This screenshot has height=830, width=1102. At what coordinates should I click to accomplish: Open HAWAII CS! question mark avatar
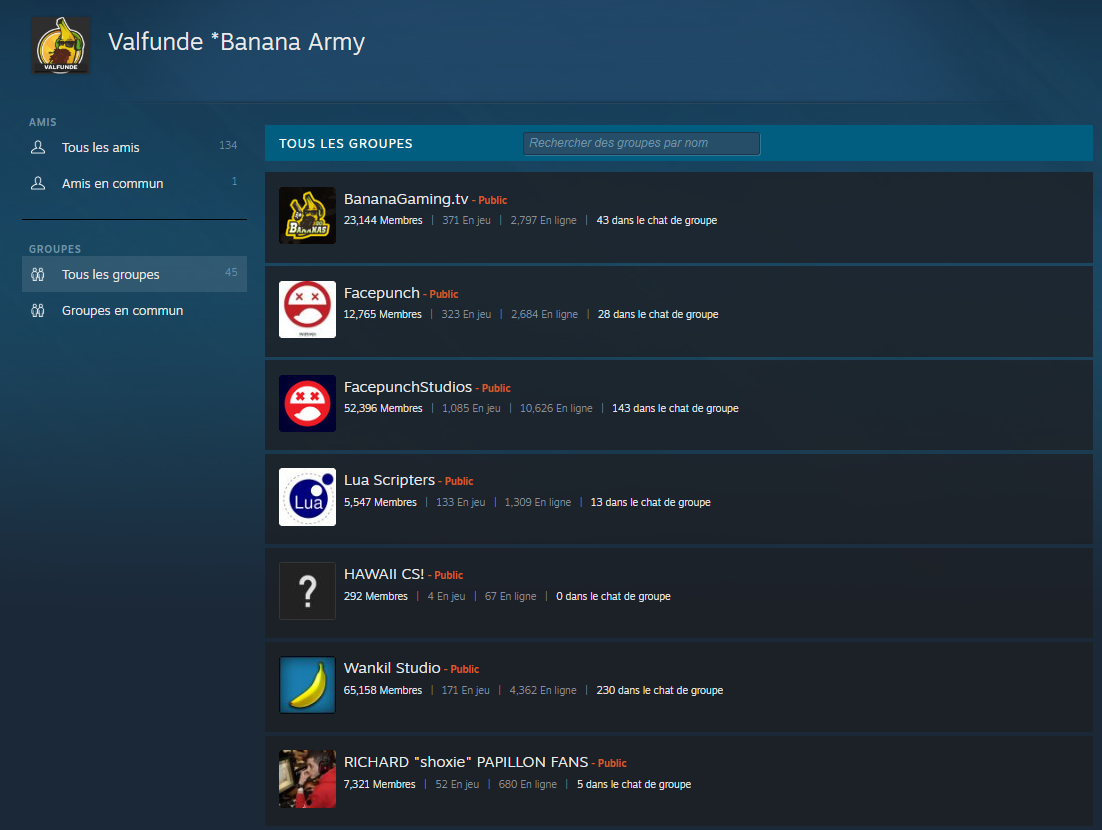pyautogui.click(x=307, y=591)
